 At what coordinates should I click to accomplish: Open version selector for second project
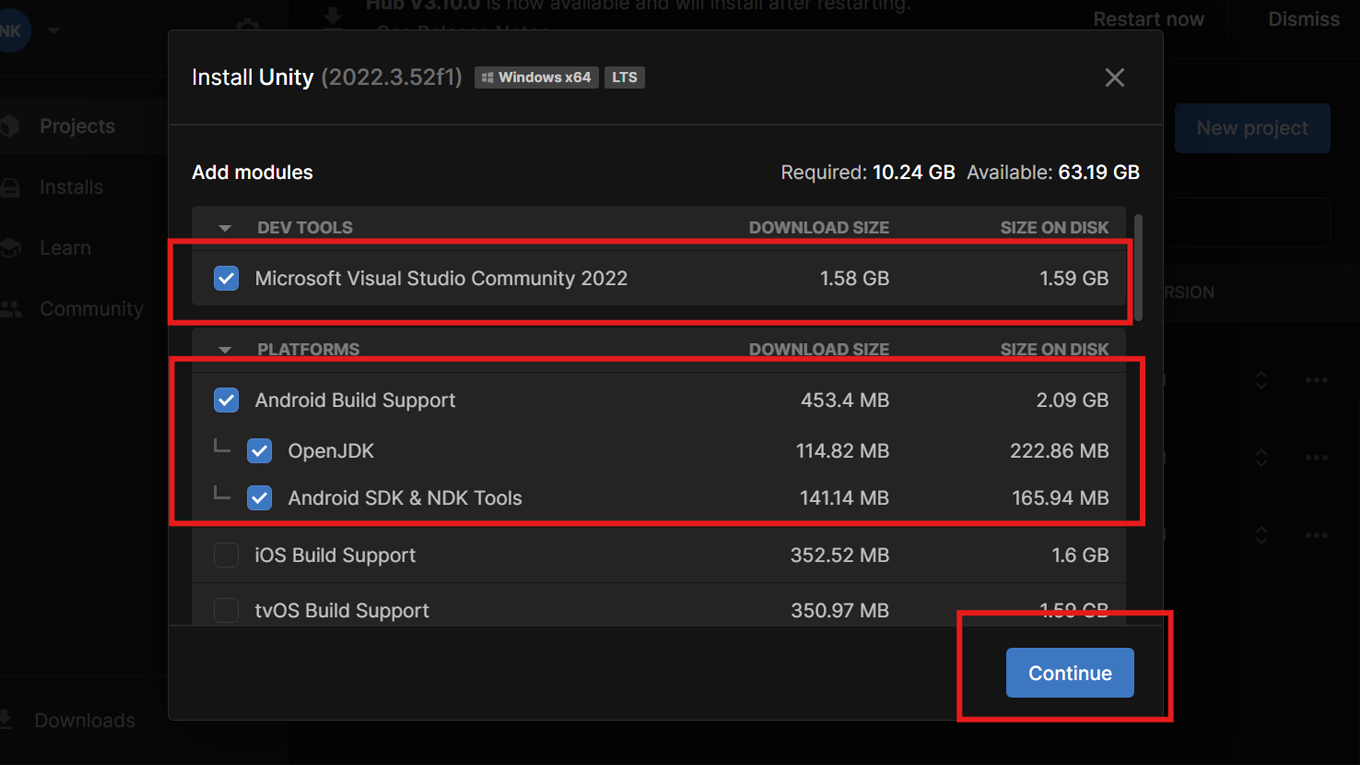coord(1261,458)
